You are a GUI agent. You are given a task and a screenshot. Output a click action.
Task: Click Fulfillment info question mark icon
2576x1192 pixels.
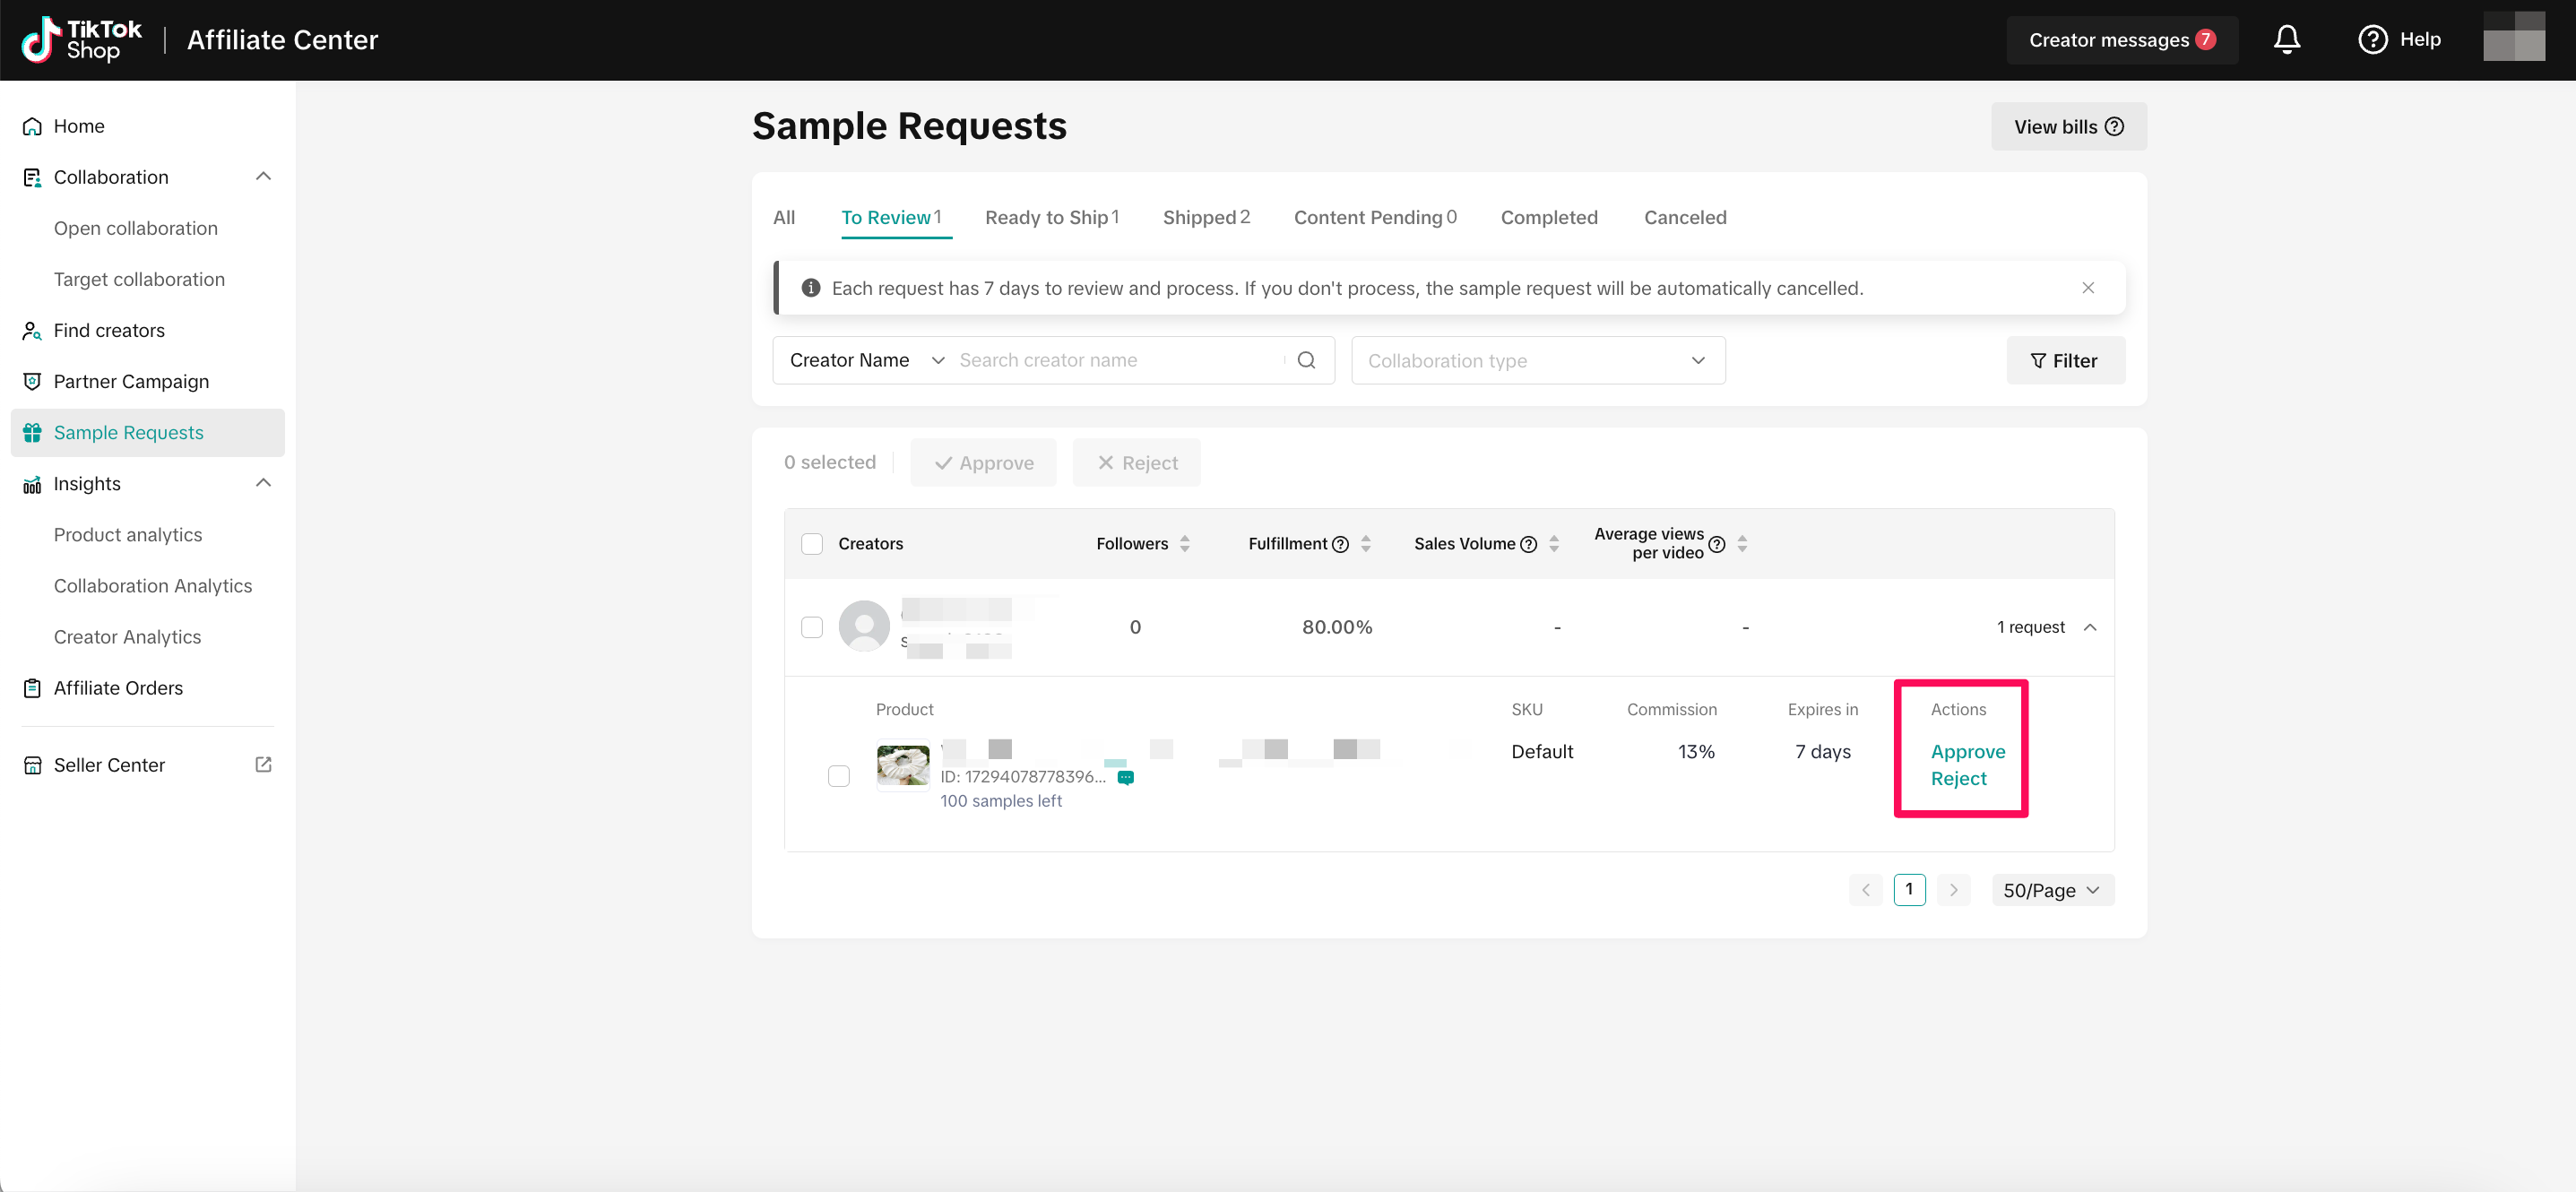point(1341,544)
